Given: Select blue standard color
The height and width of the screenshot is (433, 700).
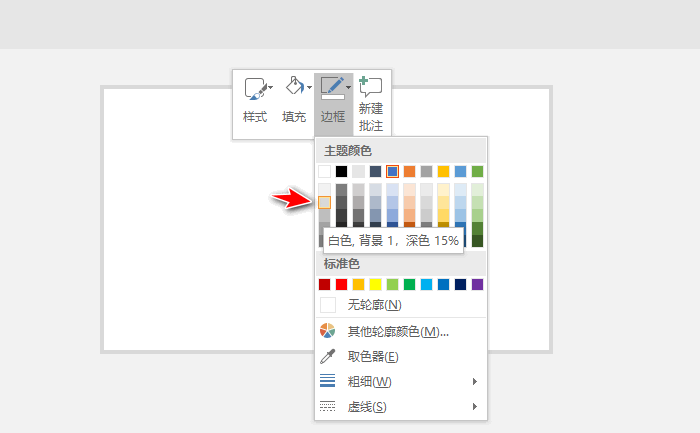Looking at the screenshot, I should (x=443, y=284).
